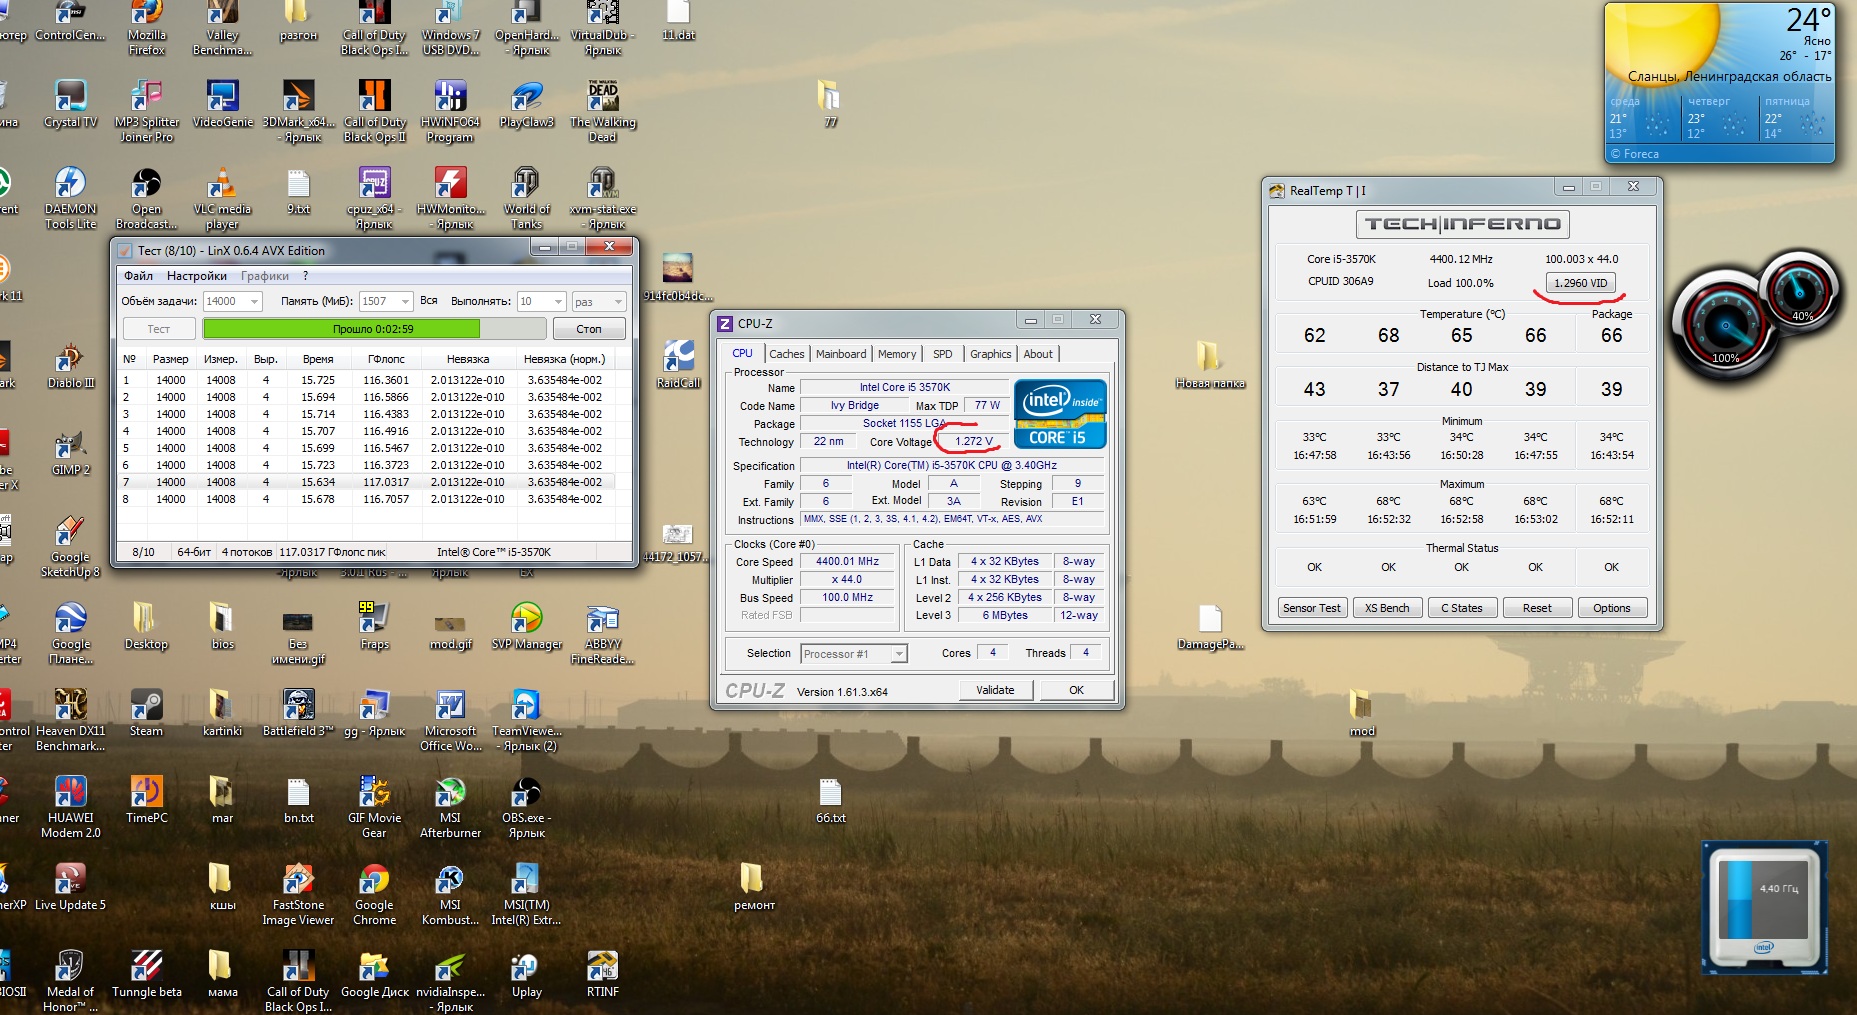Launch the GIMP 2 desktop shortcut
1857x1015 pixels.
tap(70, 446)
